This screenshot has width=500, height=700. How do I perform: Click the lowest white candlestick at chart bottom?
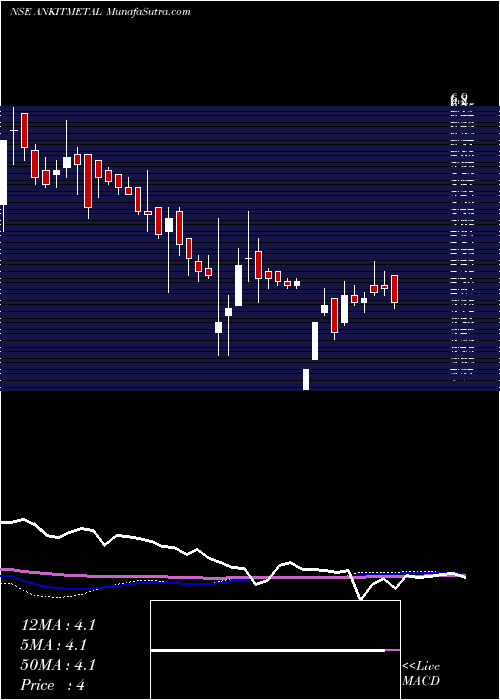(x=306, y=379)
